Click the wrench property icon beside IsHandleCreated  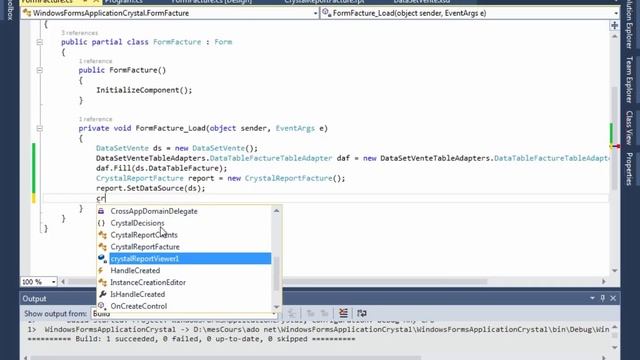click(x=102, y=294)
